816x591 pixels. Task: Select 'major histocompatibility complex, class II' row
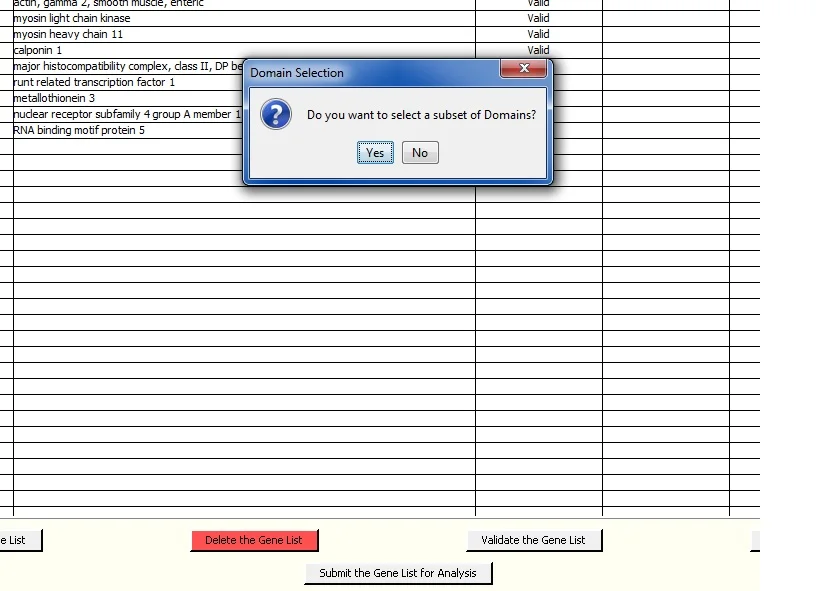128,66
